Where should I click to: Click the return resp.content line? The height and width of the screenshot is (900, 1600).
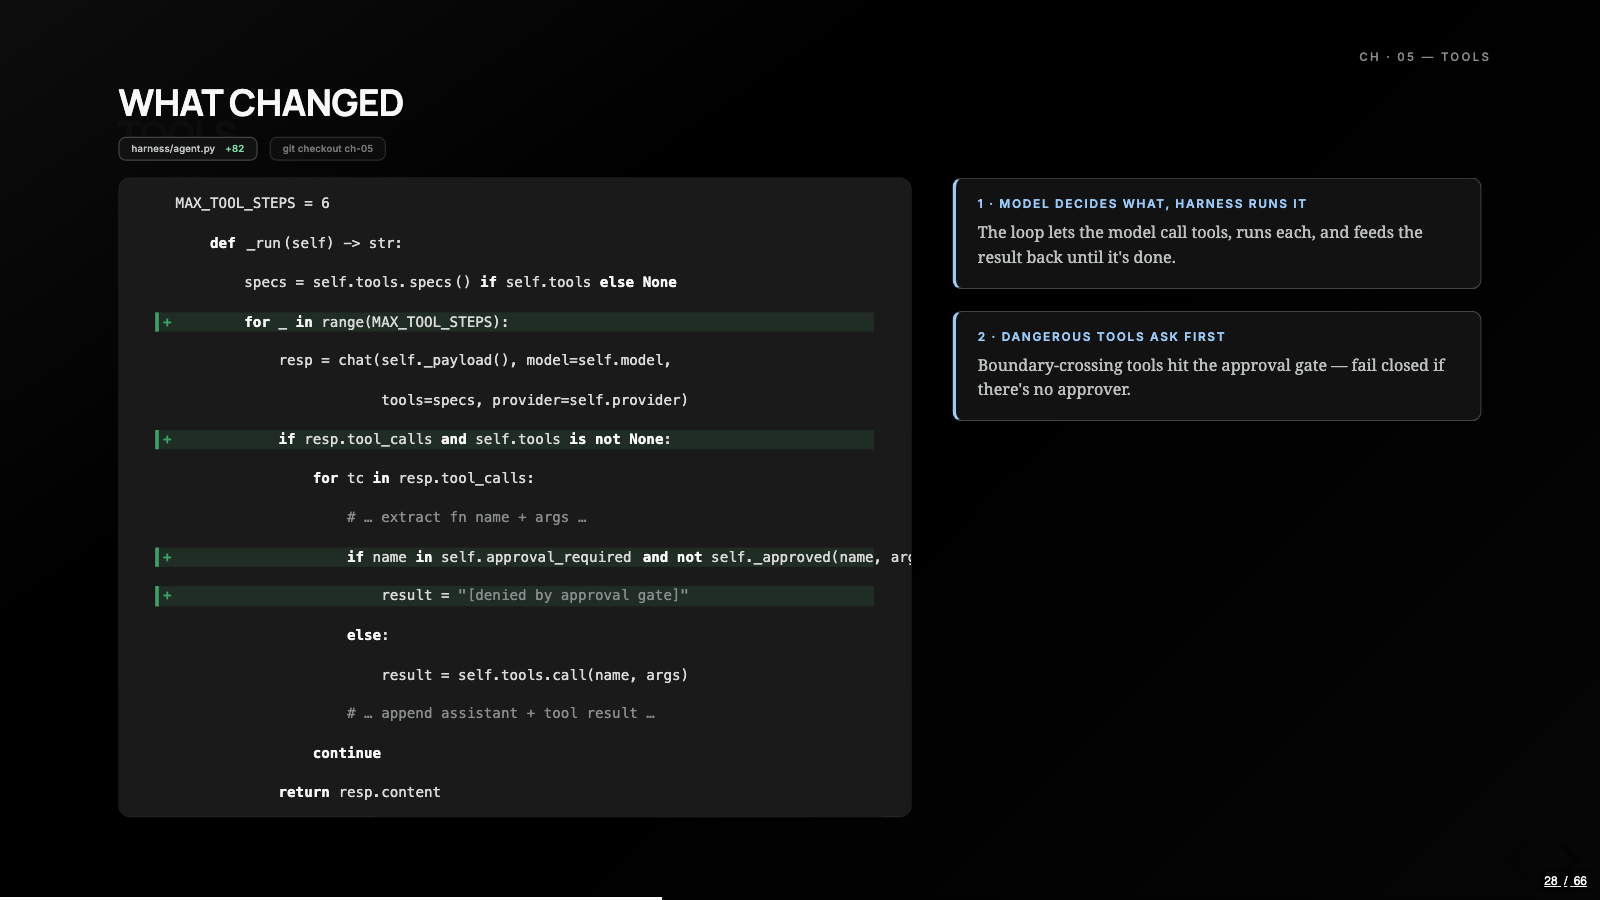pos(360,792)
